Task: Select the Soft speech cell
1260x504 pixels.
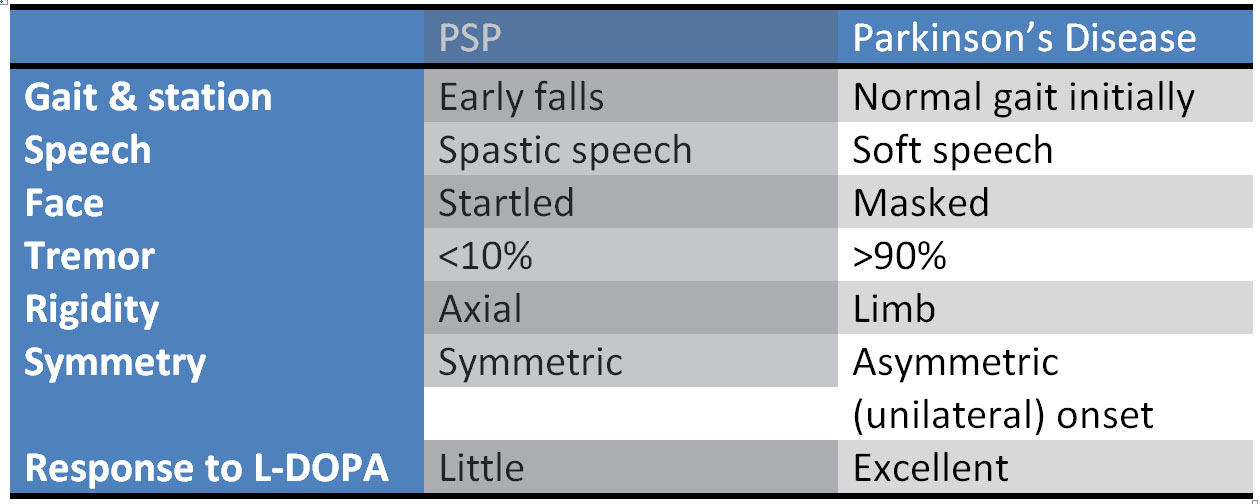Action: point(952,150)
